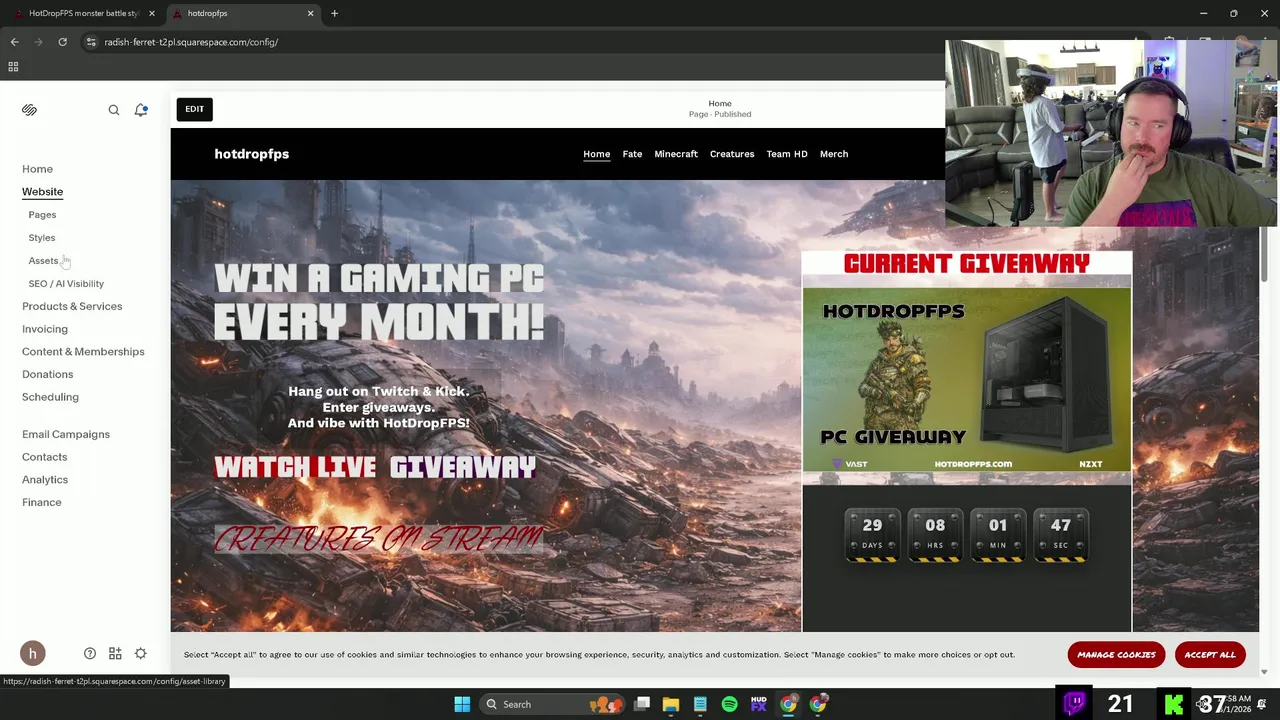This screenshot has height=720, width=1280.
Task: Click the WATCH LIVE button
Action: (x=295, y=467)
